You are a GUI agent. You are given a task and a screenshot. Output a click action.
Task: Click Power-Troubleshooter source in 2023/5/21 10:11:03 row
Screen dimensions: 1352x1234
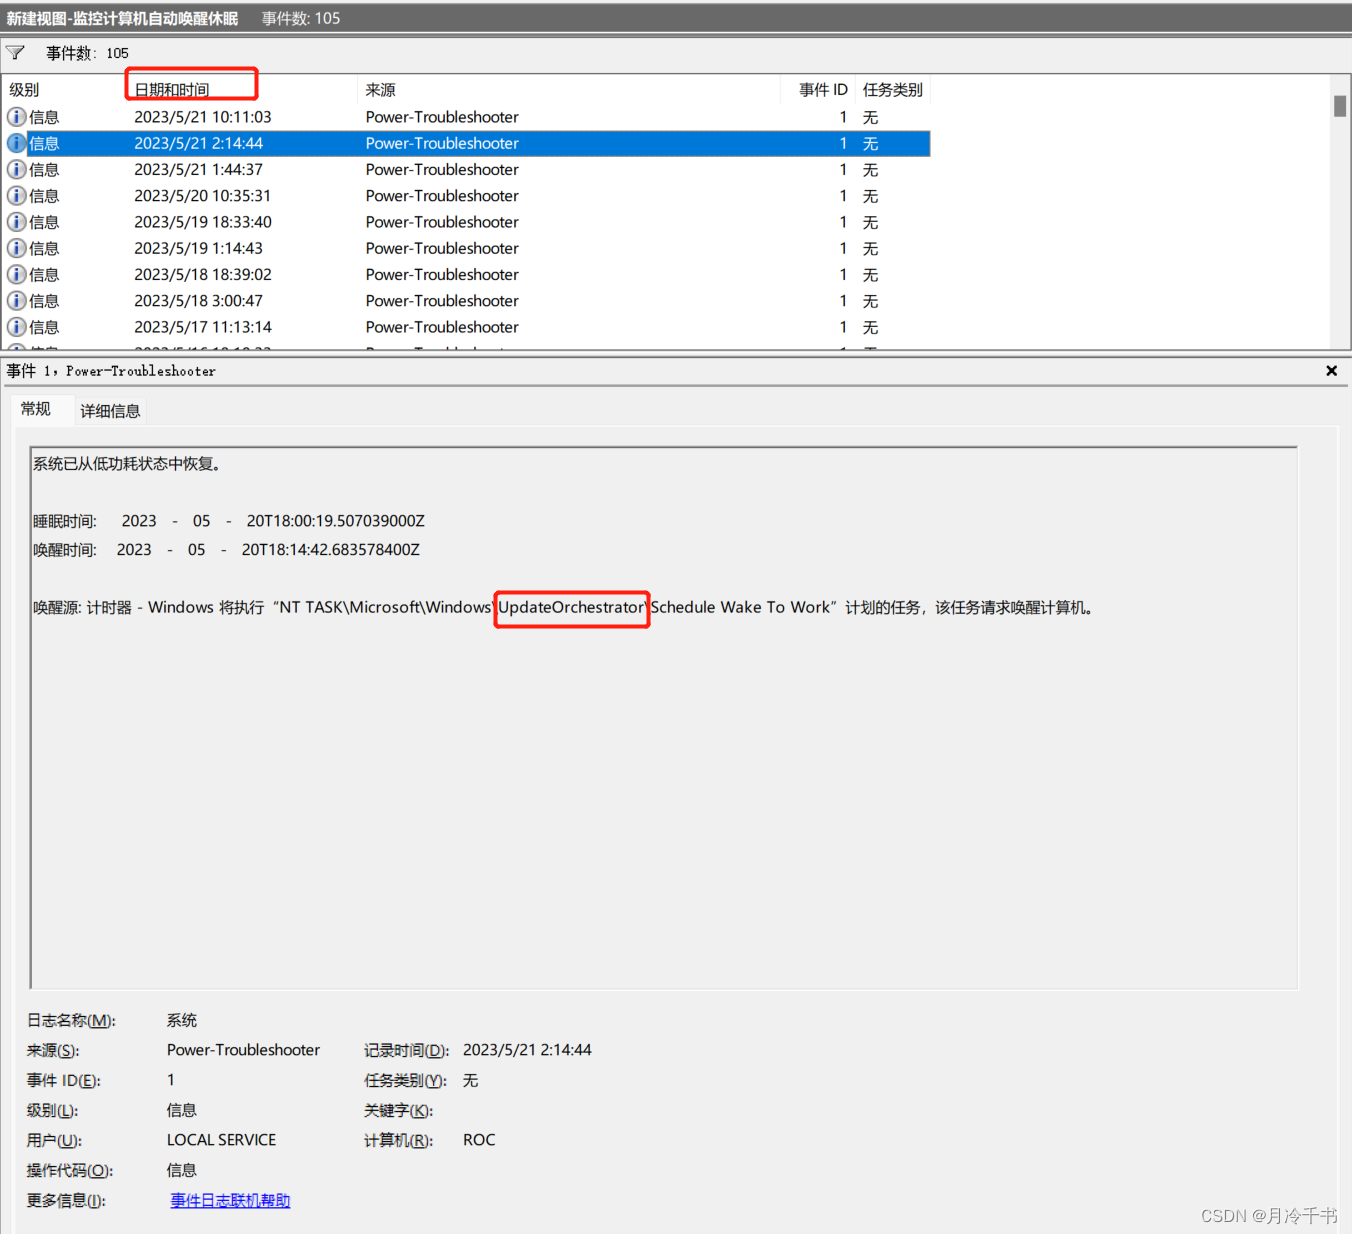(442, 117)
